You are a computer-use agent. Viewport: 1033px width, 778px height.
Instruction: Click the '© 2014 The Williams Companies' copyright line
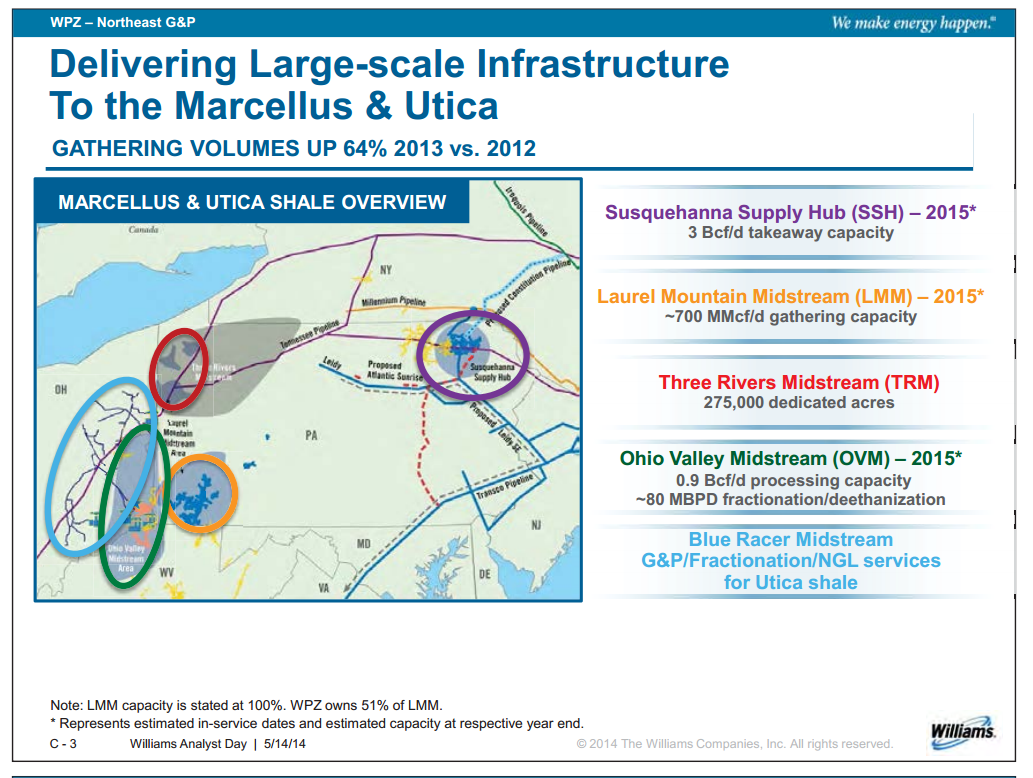click(735, 744)
